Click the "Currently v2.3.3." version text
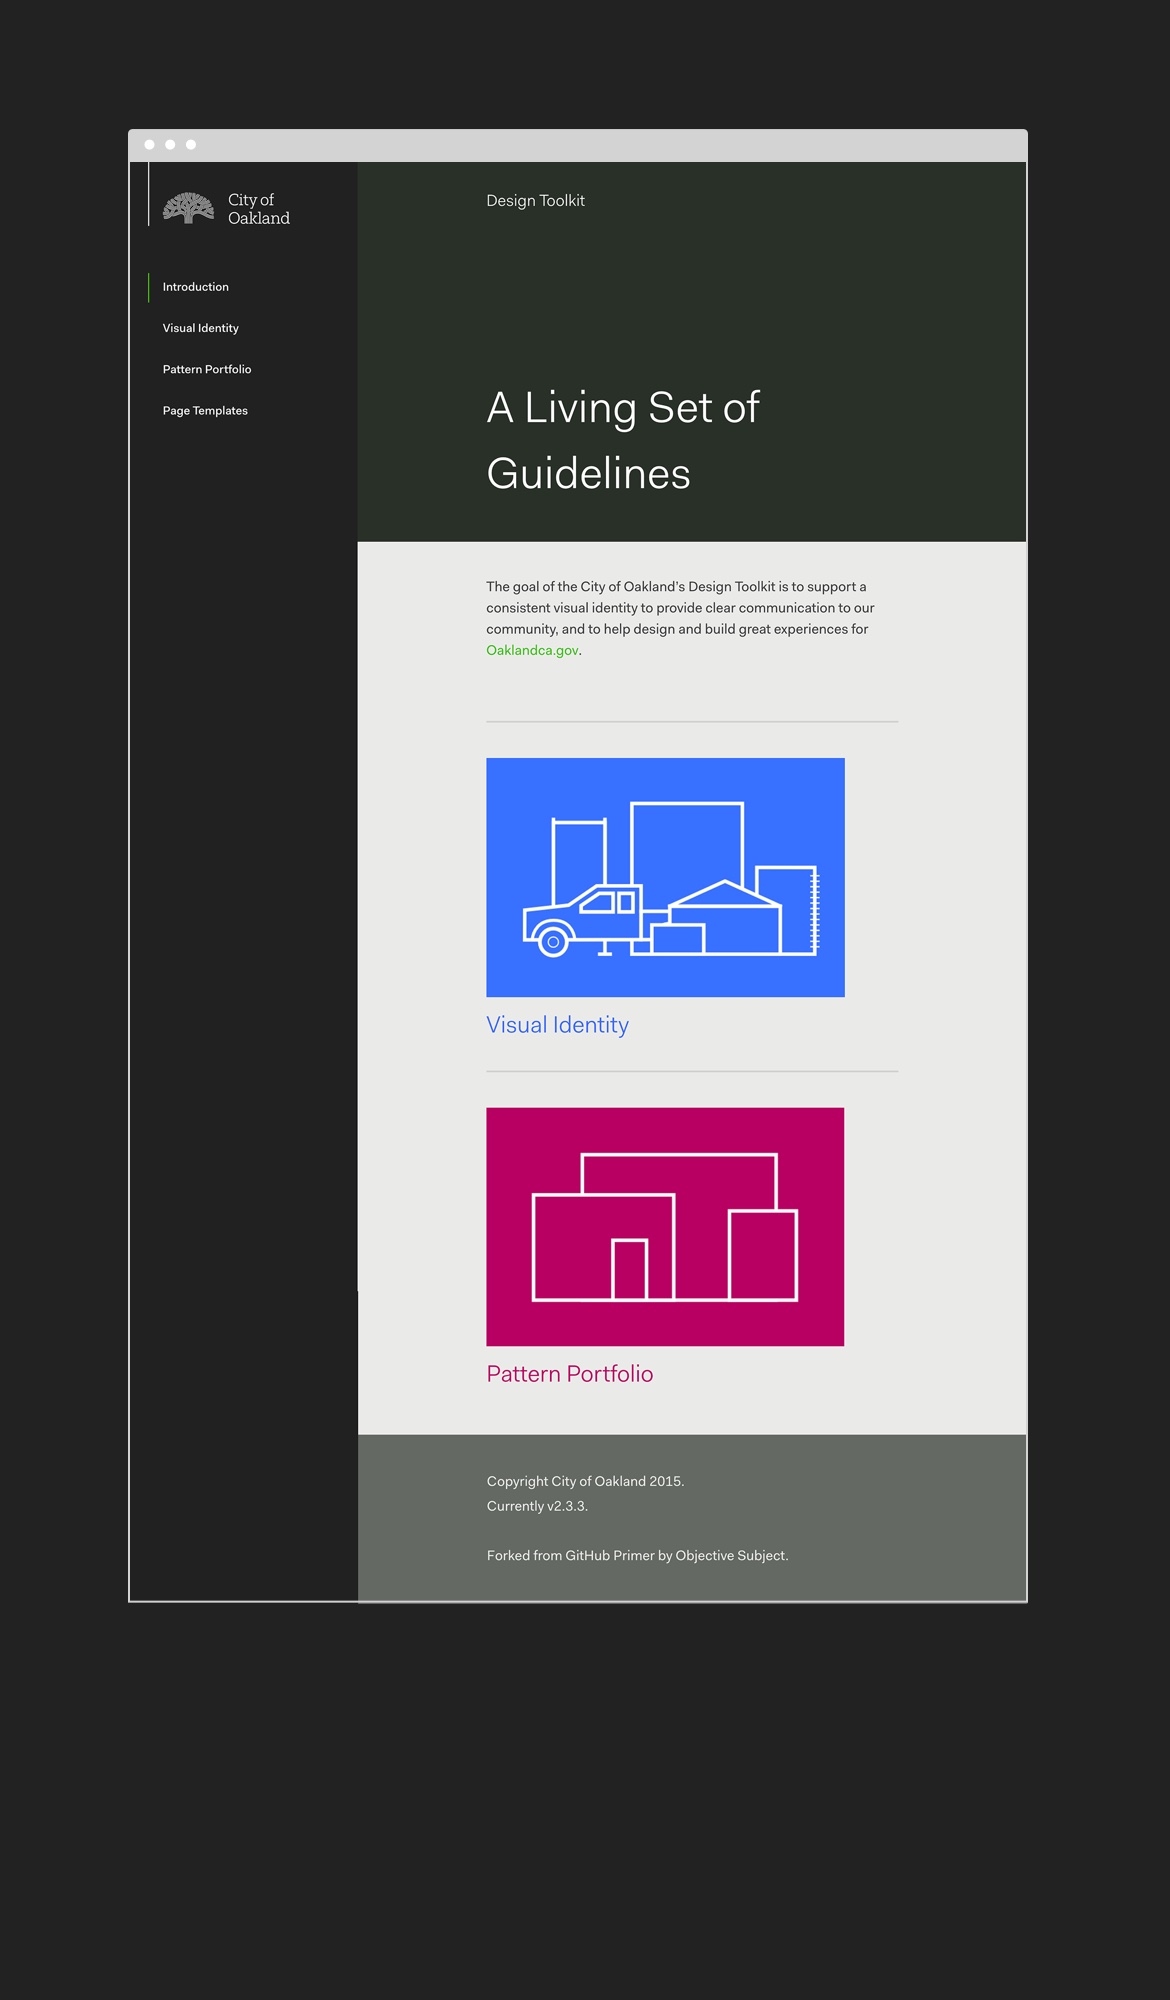Screen dimensions: 1170x2000 (537, 1506)
